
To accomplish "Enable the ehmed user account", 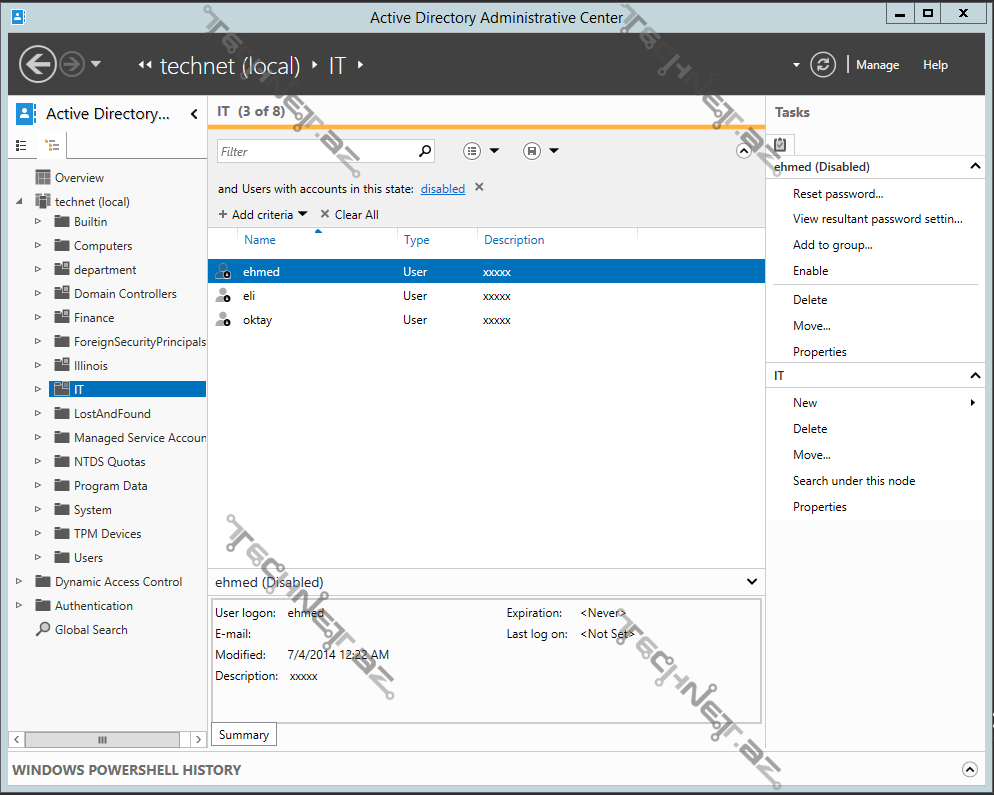I will pyautogui.click(x=812, y=270).
